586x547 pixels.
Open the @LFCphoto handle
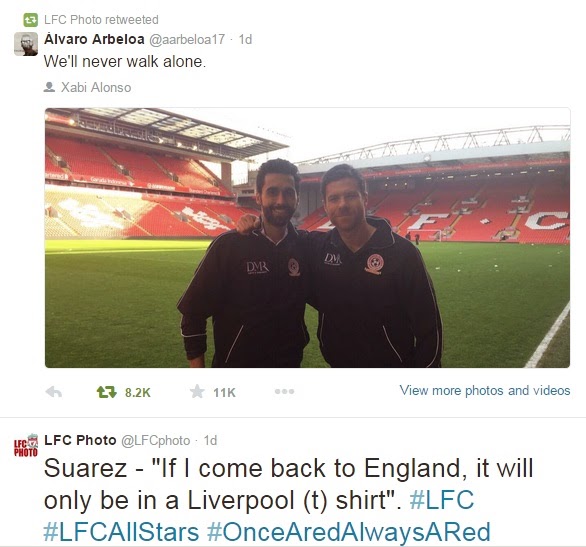(155, 441)
